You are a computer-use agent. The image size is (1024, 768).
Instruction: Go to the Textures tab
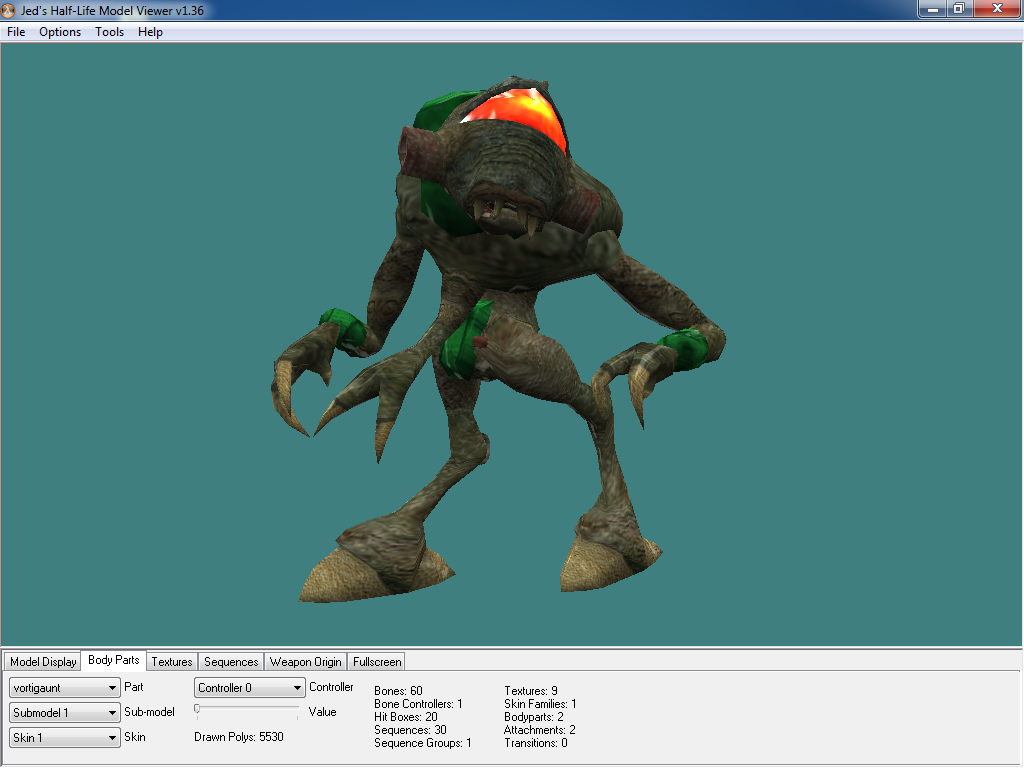coord(172,662)
